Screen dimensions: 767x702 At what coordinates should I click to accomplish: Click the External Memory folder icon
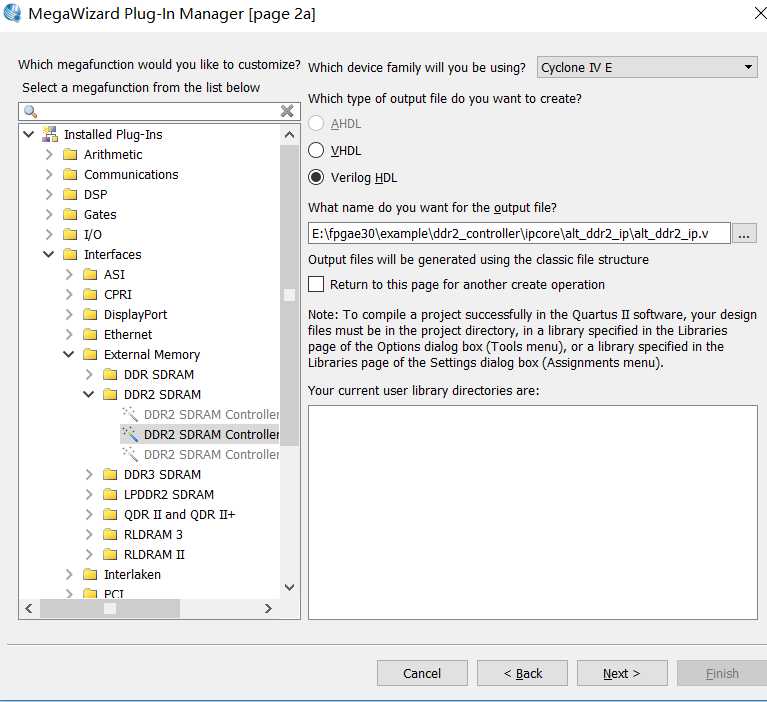click(x=90, y=355)
